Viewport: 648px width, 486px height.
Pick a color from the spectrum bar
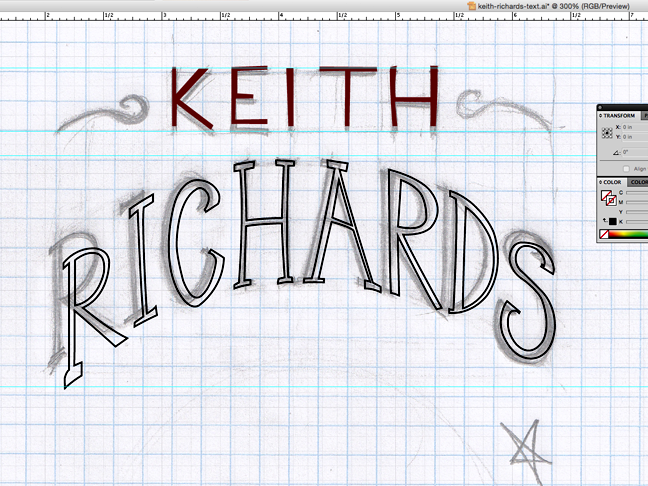[x=628, y=234]
